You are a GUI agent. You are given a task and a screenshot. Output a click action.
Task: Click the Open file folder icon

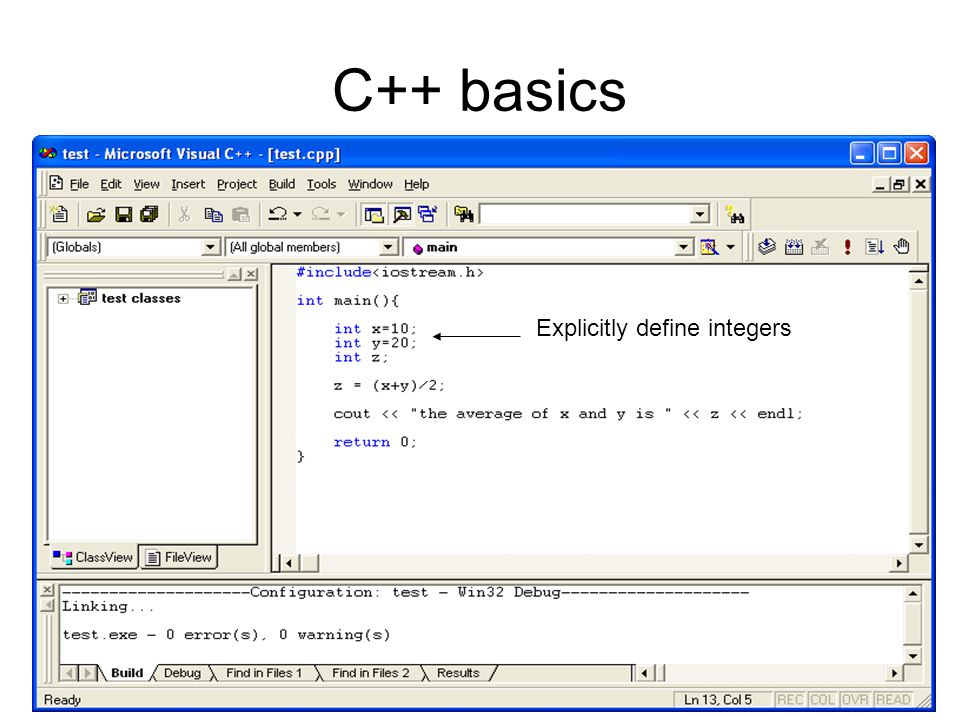point(96,214)
